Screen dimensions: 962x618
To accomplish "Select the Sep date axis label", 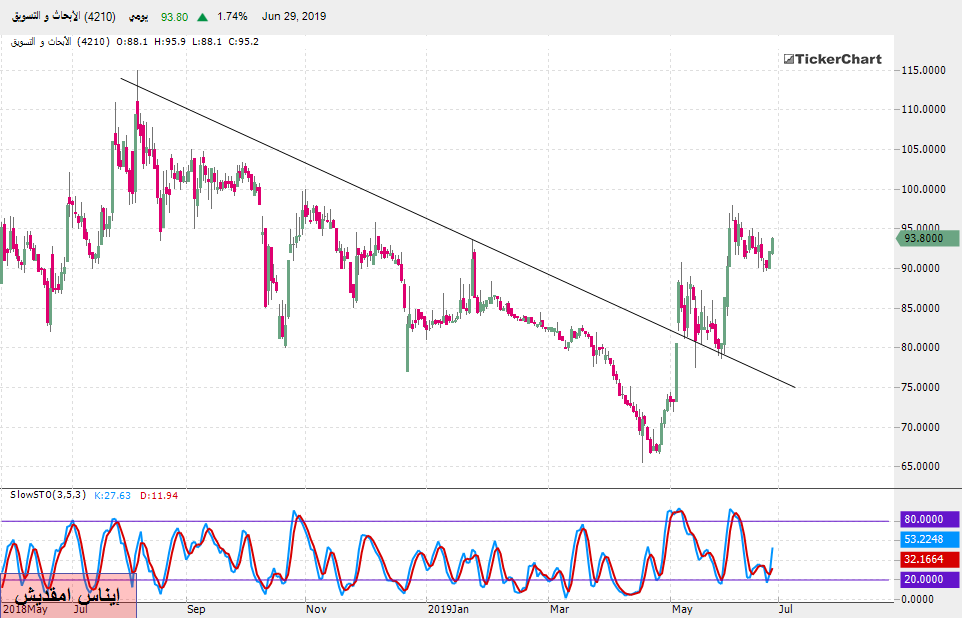I will coord(196,607).
